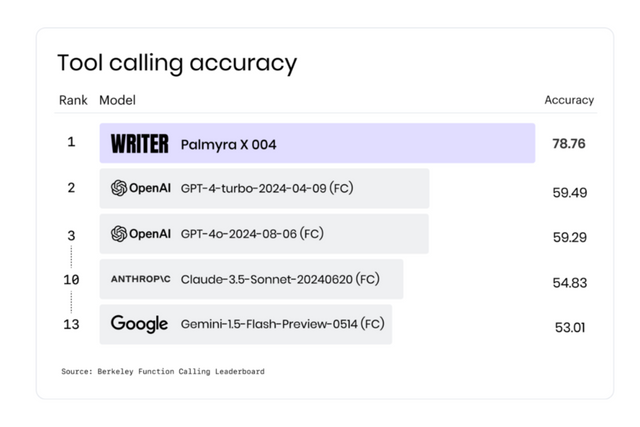Click the Anthropic logo in Claude row
This screenshot has height=427, width=640.
140,280
